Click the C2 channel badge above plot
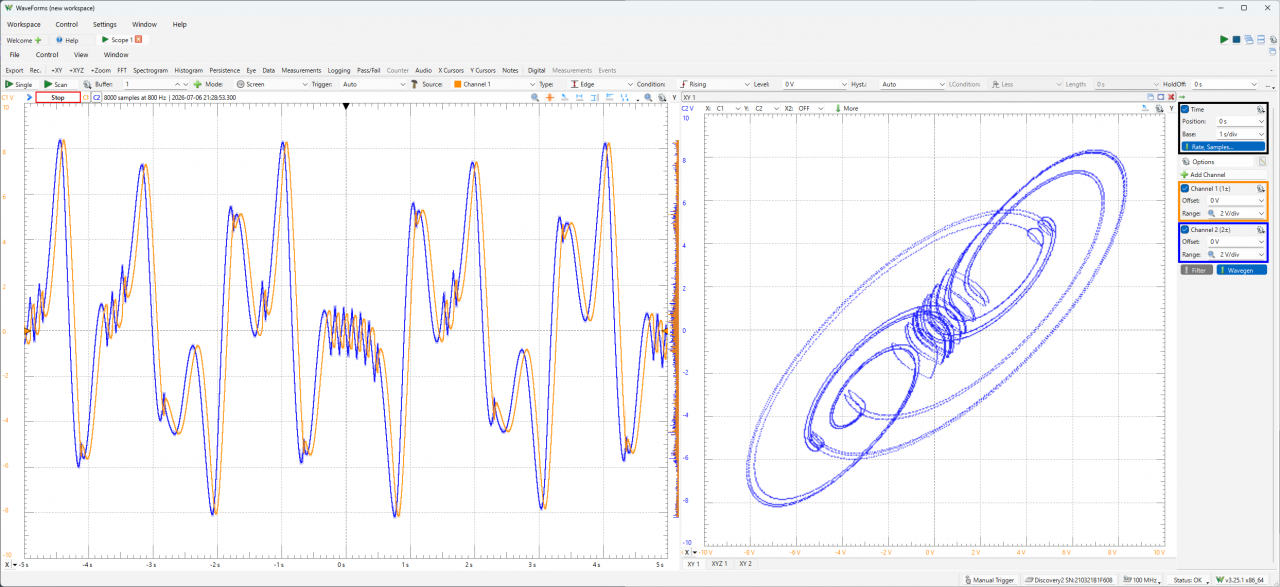The width and height of the screenshot is (1280, 587). coord(96,98)
